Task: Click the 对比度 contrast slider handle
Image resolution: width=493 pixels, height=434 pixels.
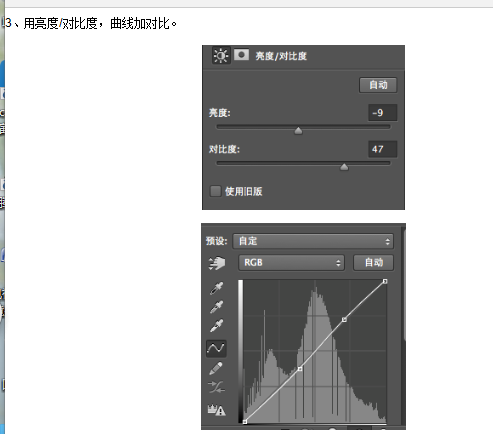Action: click(344, 167)
